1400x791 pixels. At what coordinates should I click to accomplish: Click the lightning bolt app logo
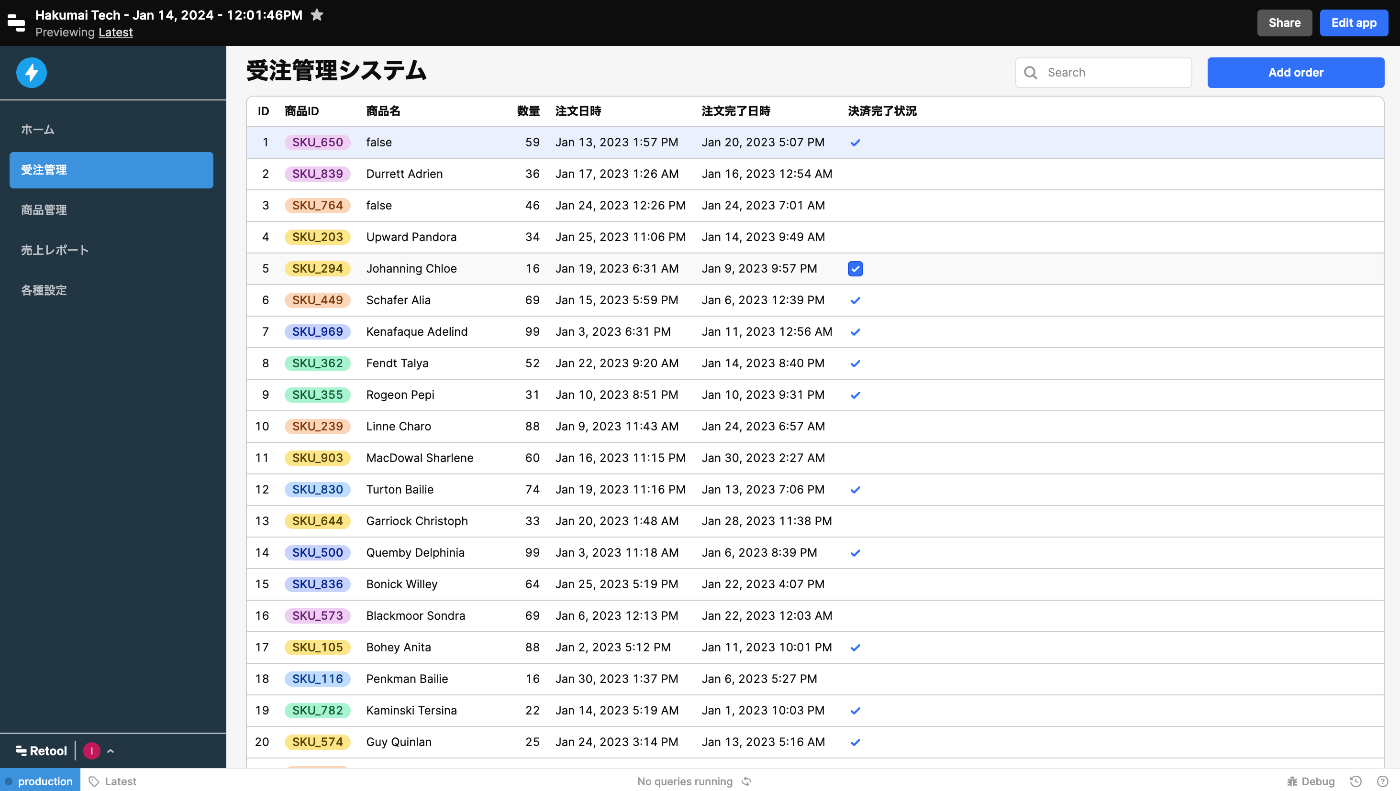[x=32, y=72]
